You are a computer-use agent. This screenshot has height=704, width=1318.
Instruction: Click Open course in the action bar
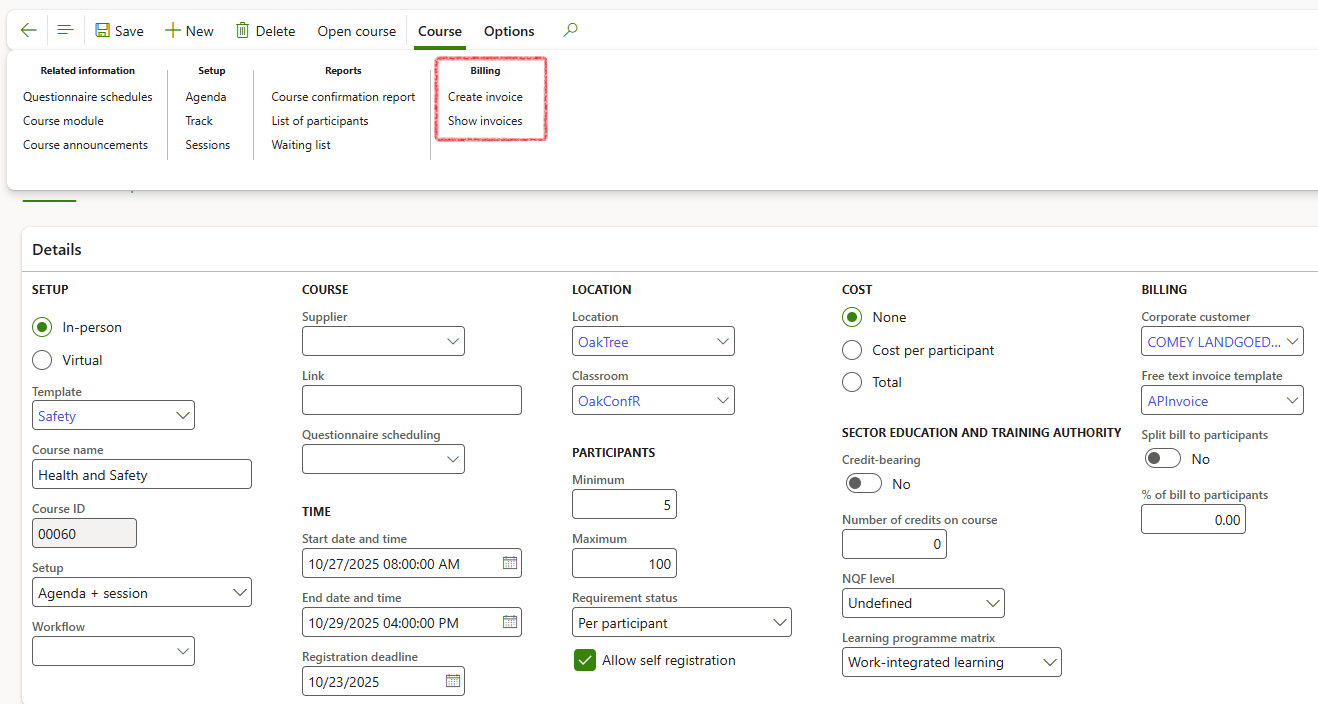(x=356, y=31)
